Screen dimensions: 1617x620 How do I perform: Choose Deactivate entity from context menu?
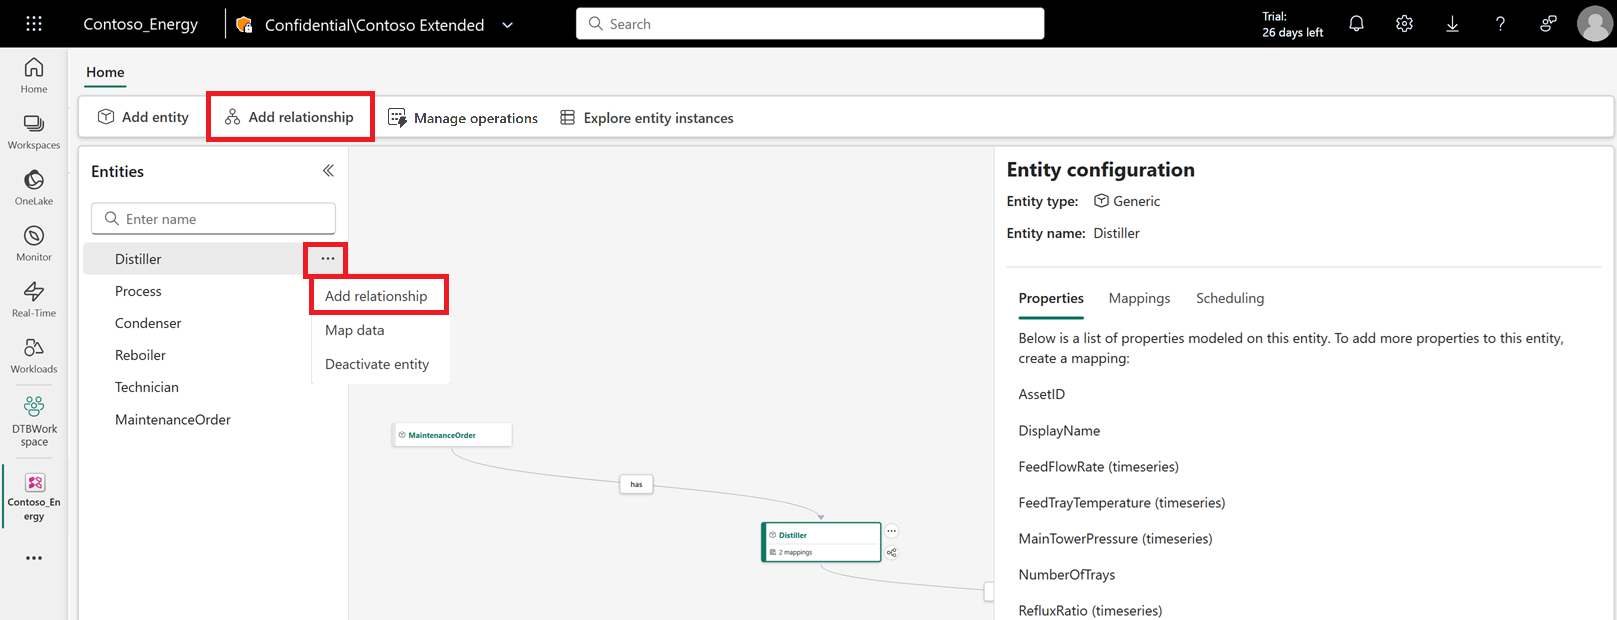coord(377,364)
